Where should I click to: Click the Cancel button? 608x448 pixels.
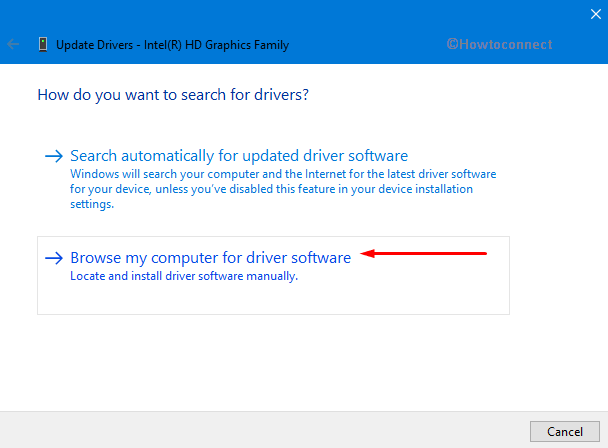[x=565, y=431]
